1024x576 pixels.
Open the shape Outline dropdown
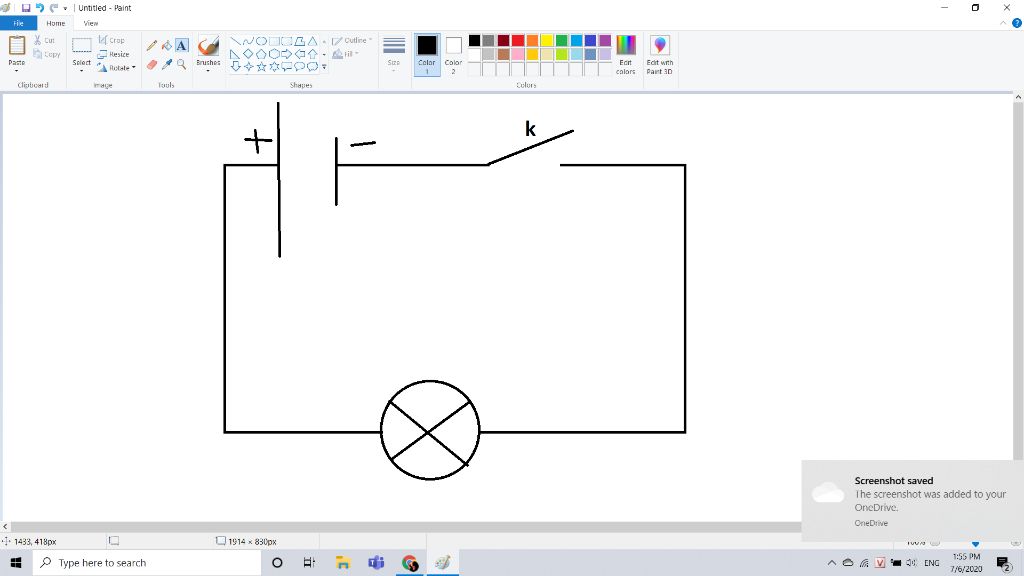[352, 40]
